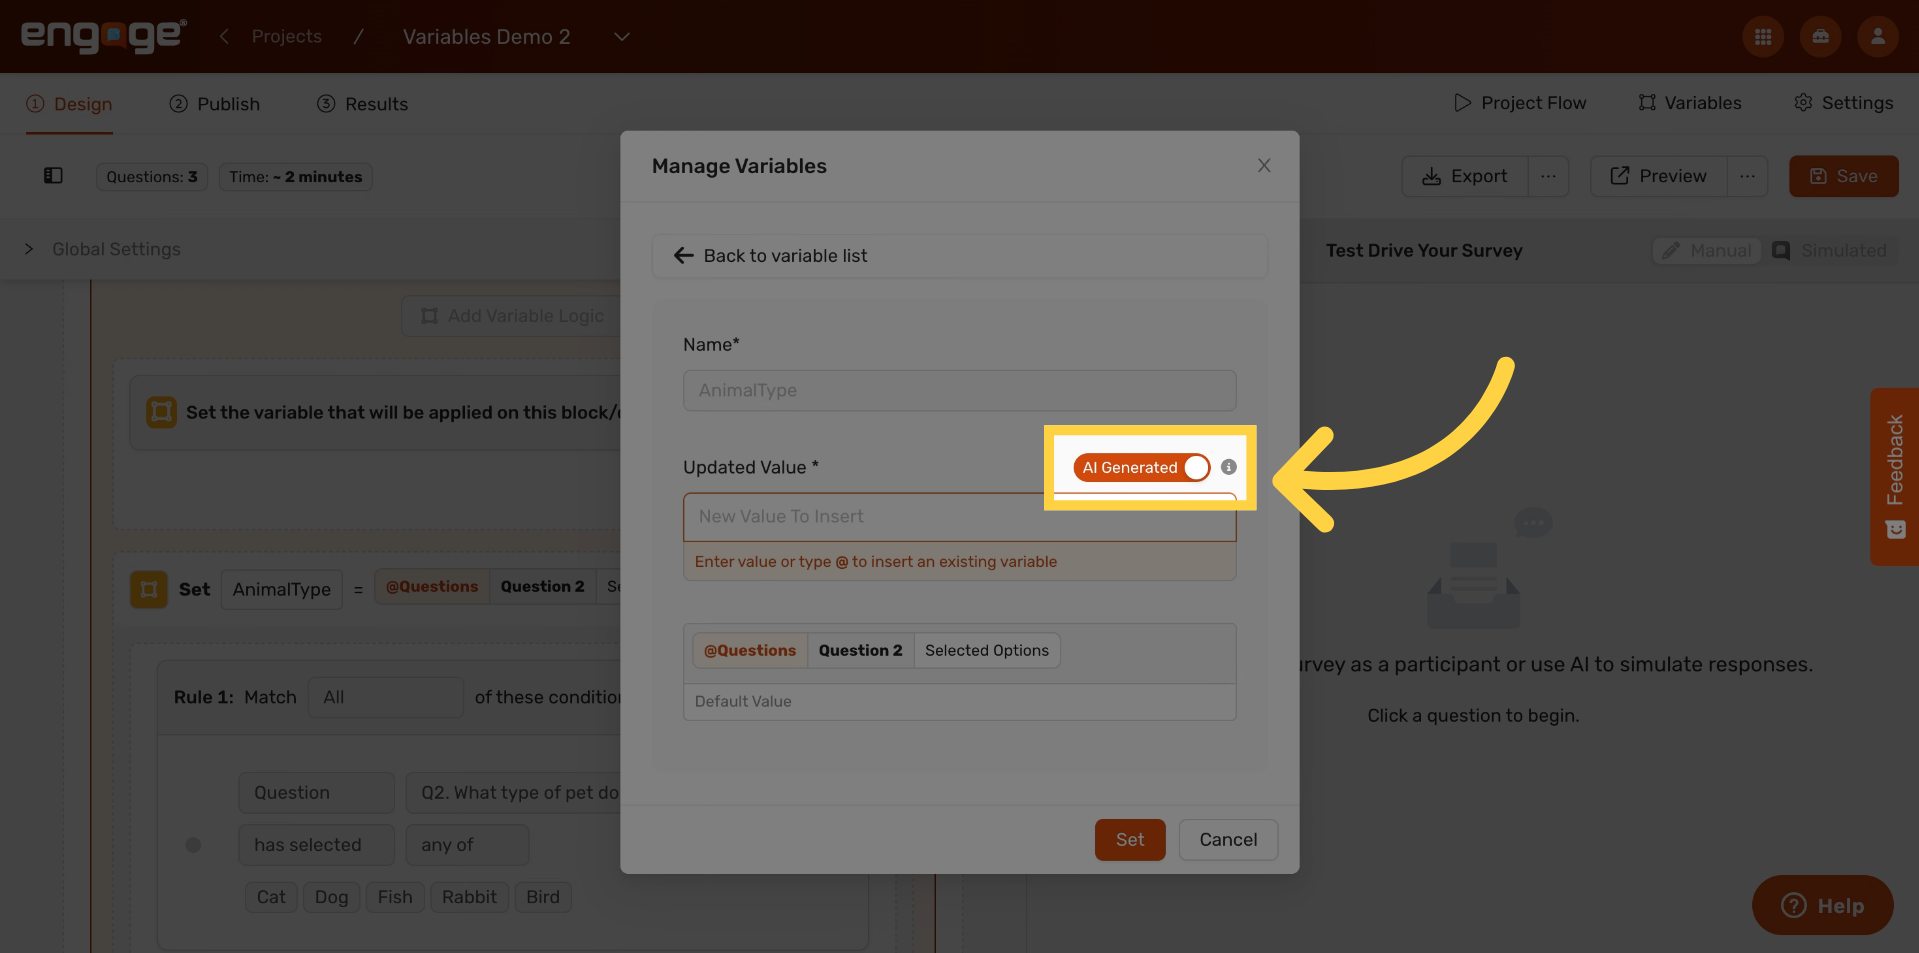Cancel the Manage Variables dialog
The width and height of the screenshot is (1919, 953).
(x=1228, y=840)
